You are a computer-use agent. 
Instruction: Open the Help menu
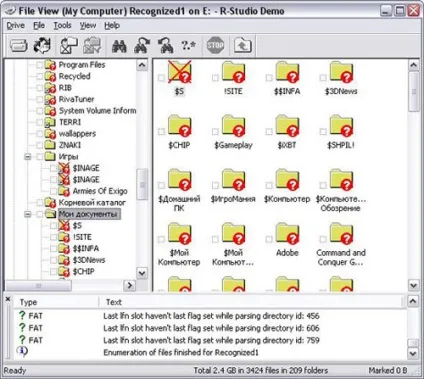point(112,26)
